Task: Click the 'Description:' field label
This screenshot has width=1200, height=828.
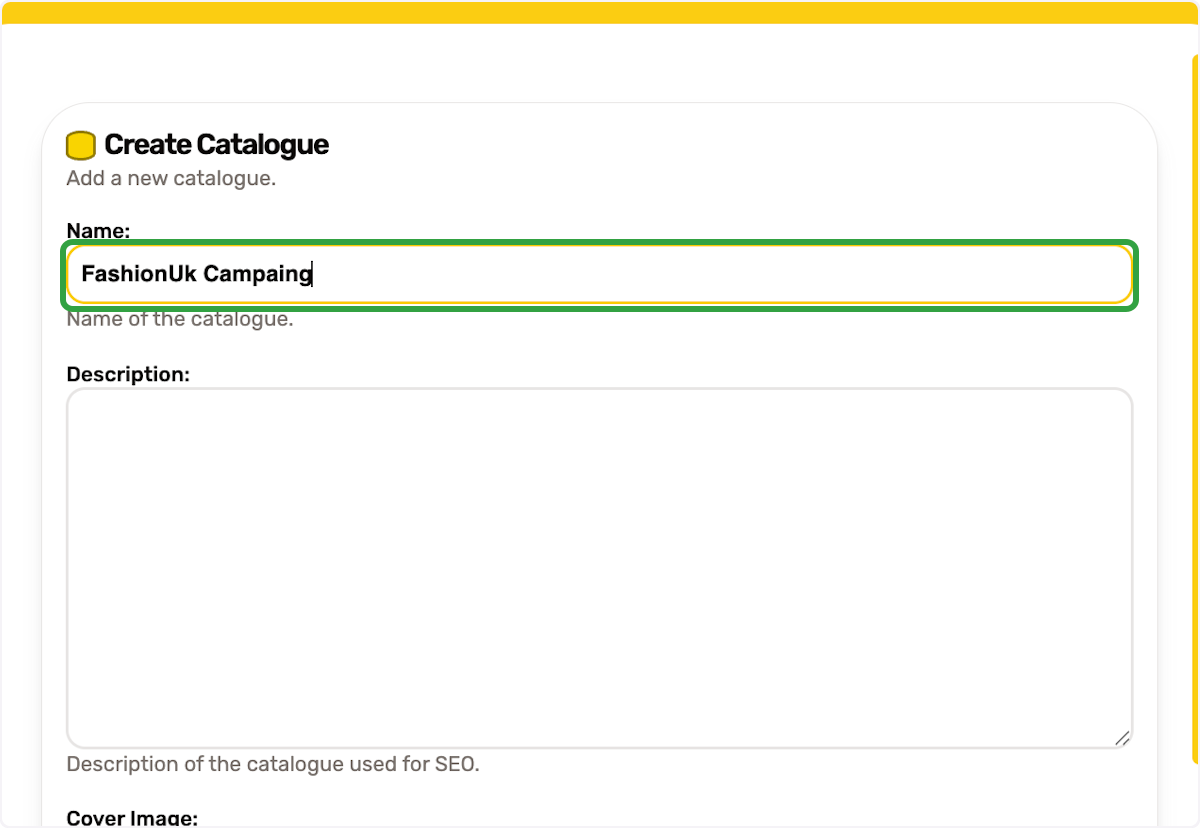Action: click(x=128, y=374)
